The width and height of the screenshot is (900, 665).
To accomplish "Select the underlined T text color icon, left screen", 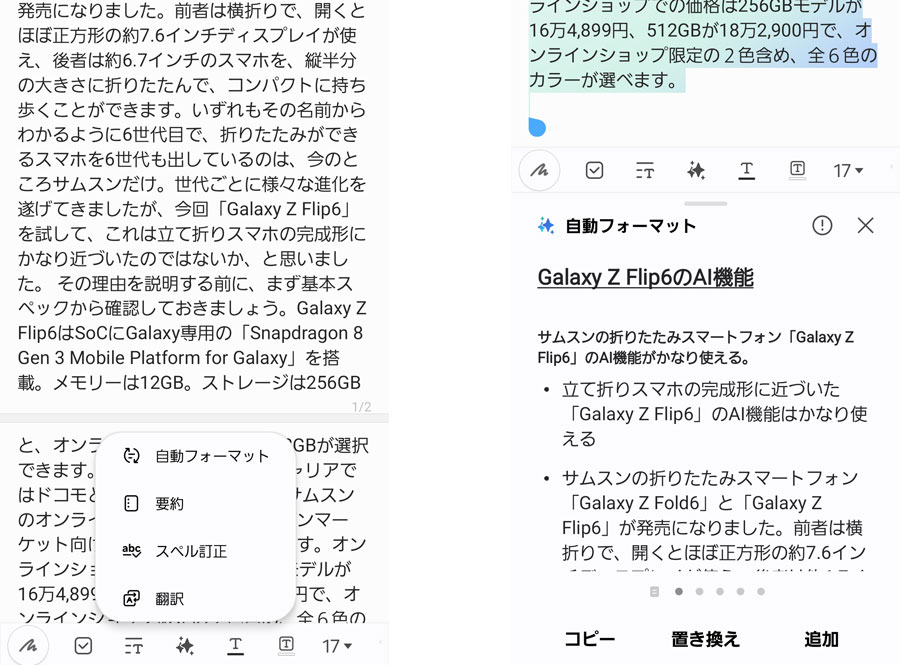I will [235, 646].
